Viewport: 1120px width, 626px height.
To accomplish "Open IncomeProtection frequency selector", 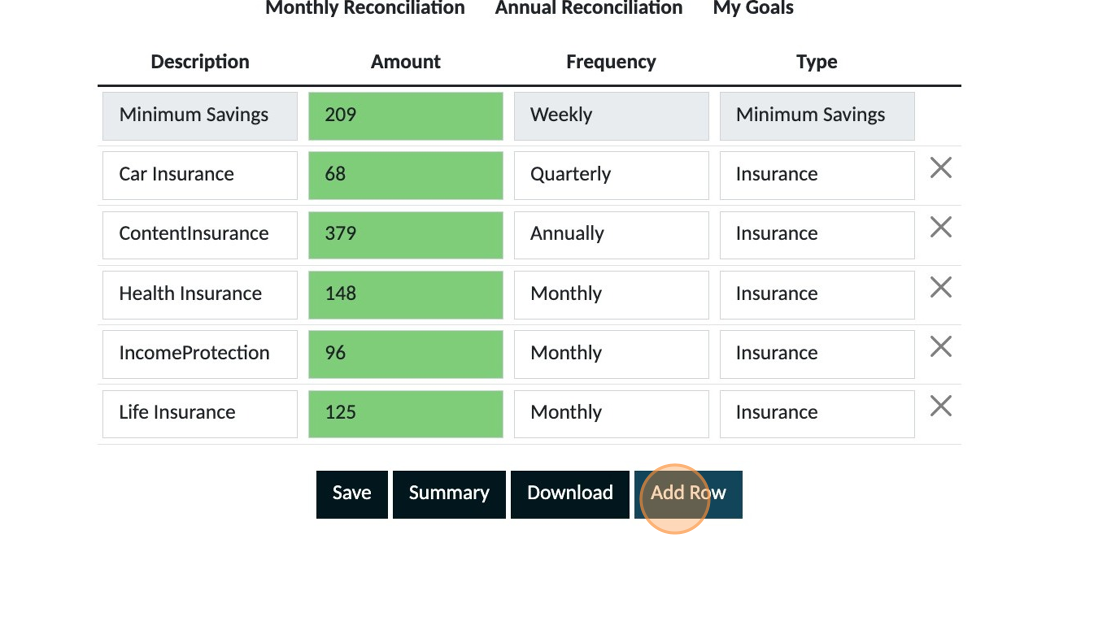I will click(611, 354).
